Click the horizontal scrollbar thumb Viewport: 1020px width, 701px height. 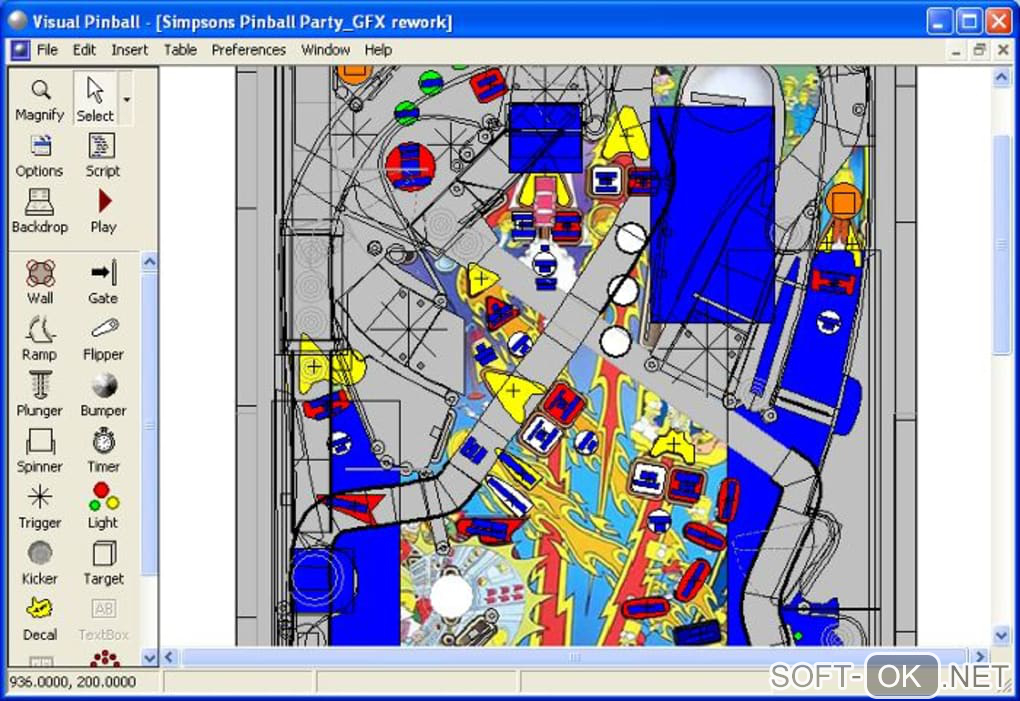pos(574,657)
